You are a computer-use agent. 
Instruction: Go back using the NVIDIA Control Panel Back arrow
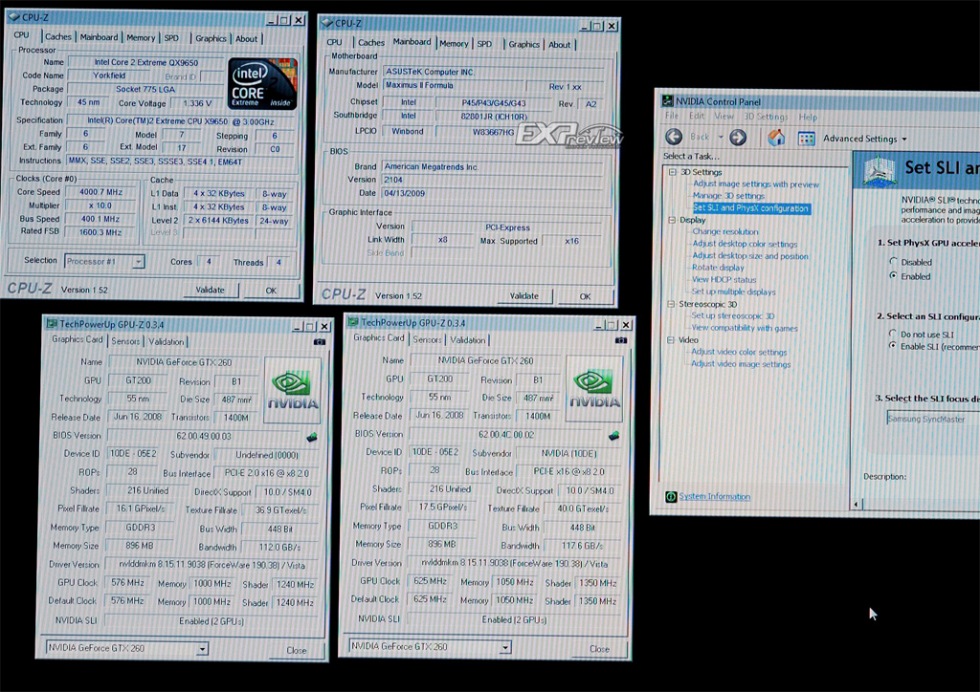pos(674,137)
